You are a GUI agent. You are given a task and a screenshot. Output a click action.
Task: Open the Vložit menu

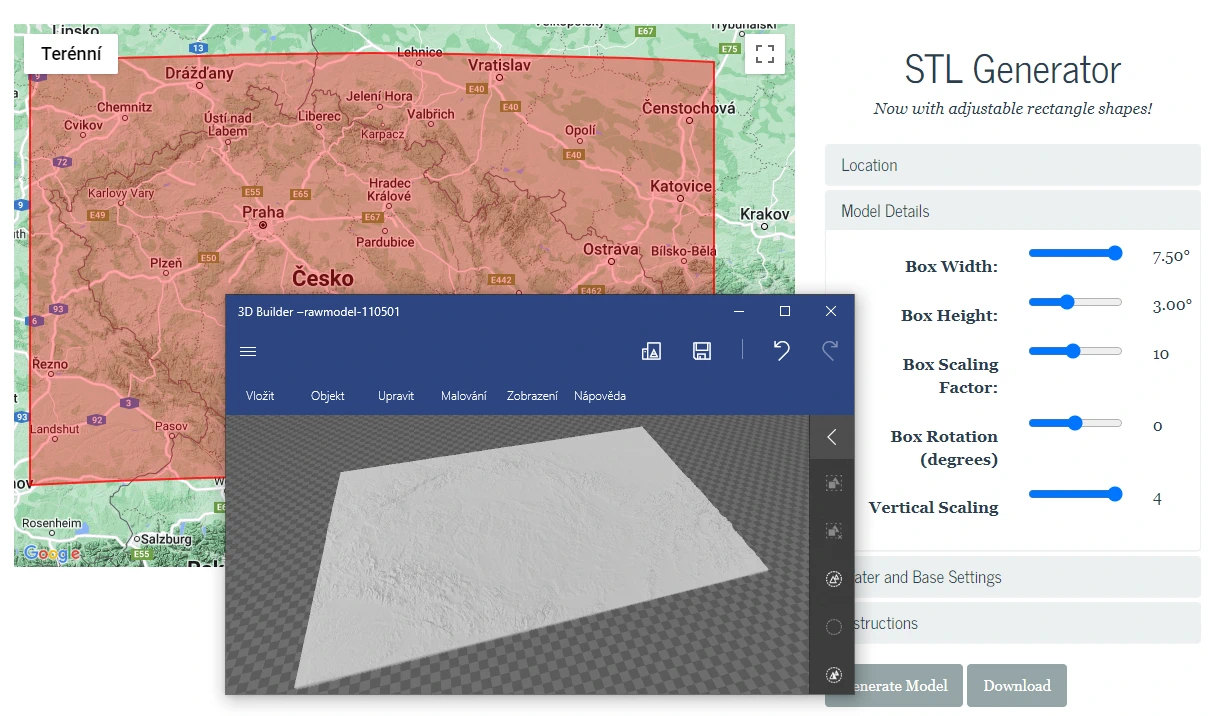(x=260, y=396)
